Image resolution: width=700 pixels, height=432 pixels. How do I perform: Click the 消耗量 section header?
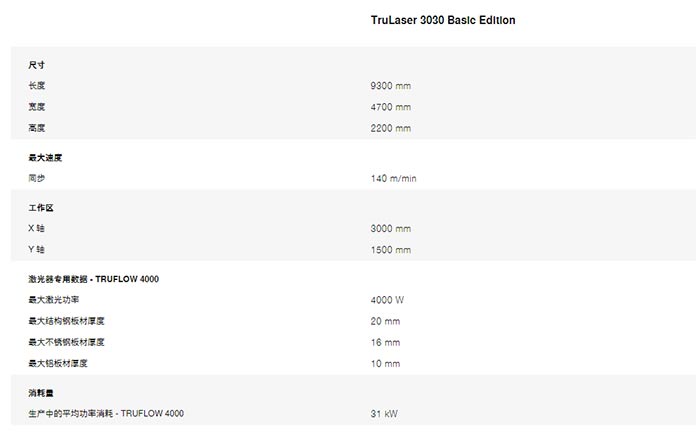coord(41,393)
